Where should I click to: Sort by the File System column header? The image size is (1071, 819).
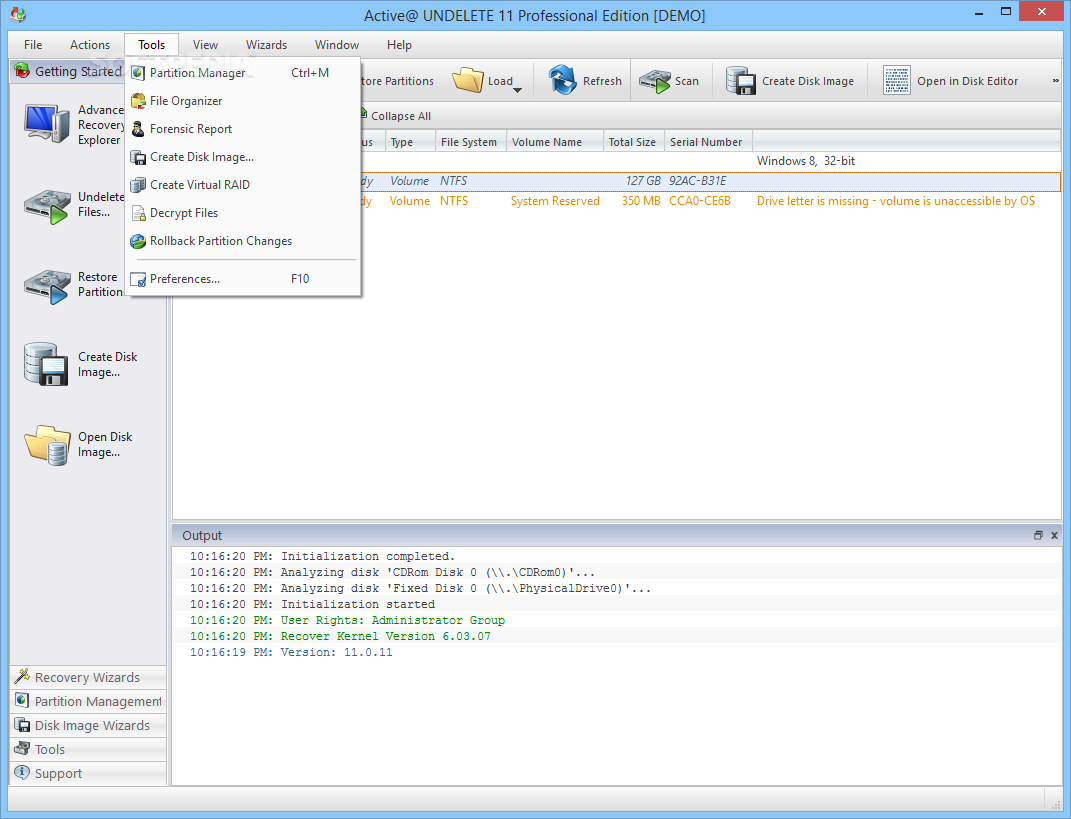pos(471,141)
